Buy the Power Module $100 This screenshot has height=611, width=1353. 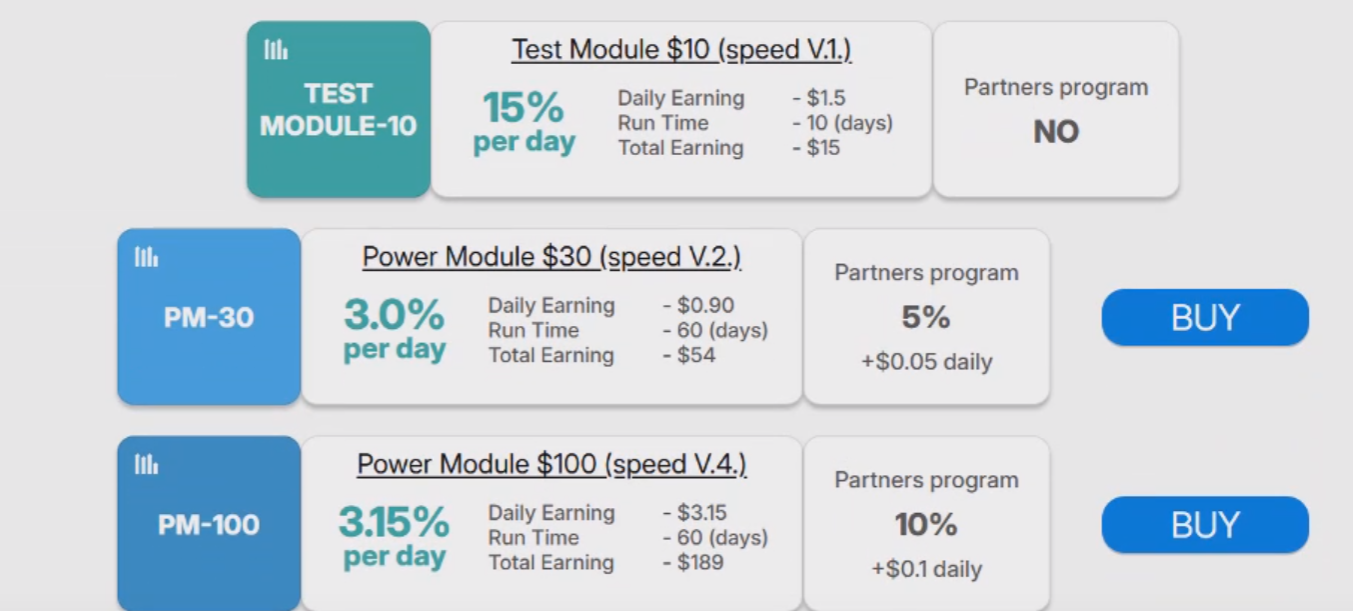pyautogui.click(x=1205, y=525)
